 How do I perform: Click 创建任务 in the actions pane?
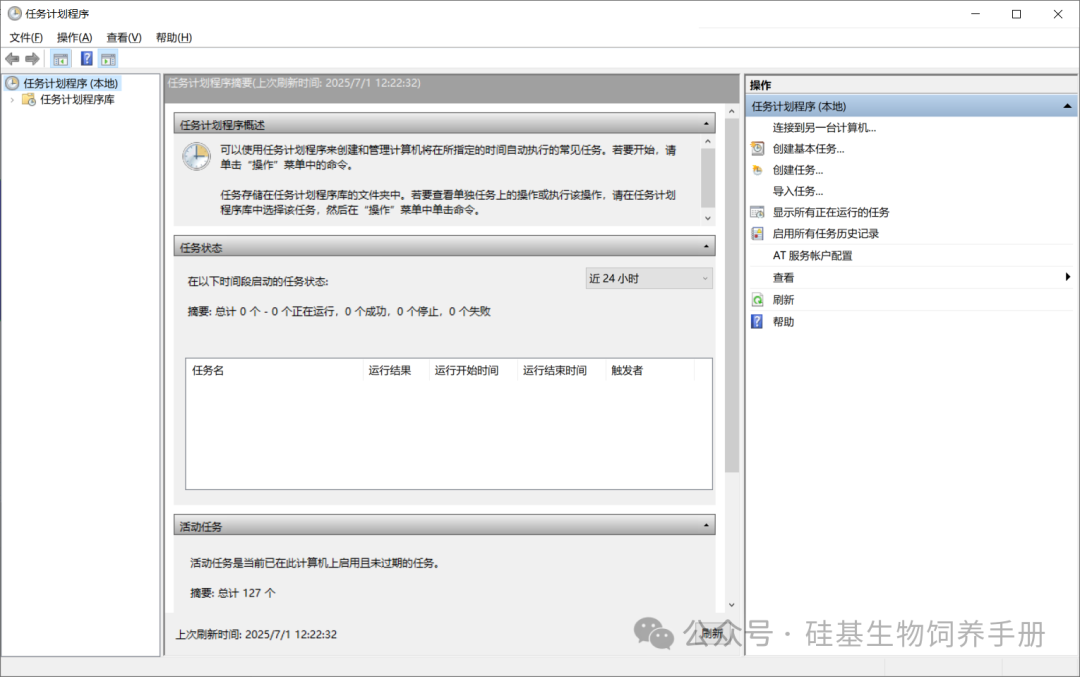[x=797, y=170]
